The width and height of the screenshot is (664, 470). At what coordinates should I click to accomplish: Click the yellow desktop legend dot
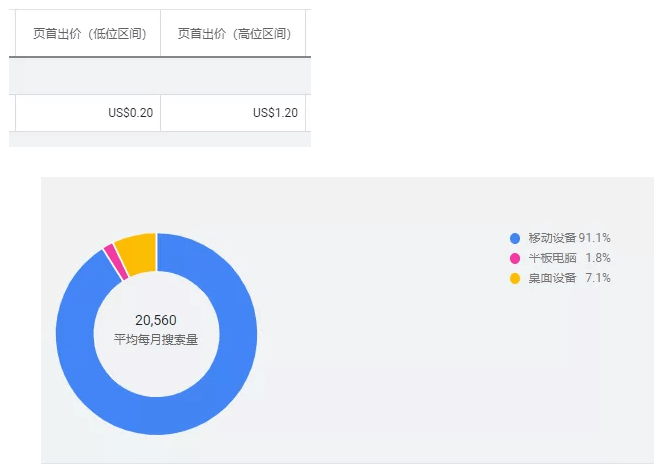click(x=515, y=278)
